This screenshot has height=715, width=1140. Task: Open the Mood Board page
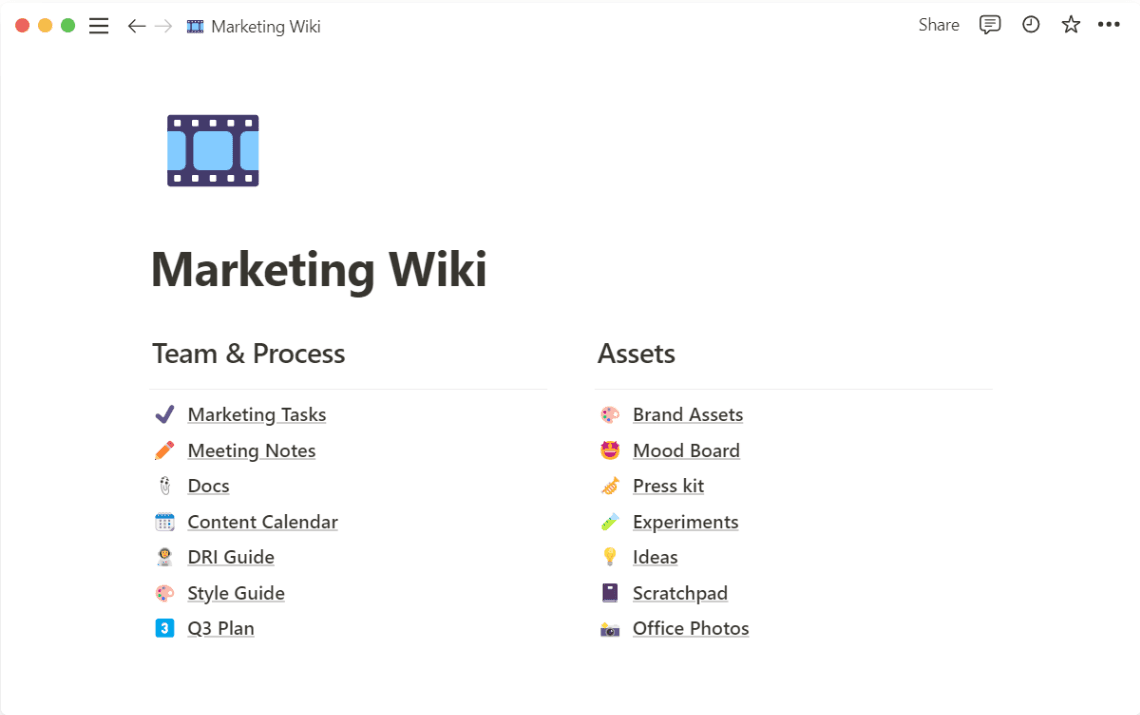click(686, 450)
